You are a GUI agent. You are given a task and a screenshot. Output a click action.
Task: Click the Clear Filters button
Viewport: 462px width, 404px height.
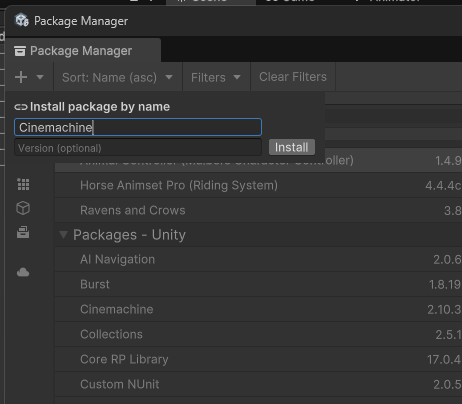click(x=293, y=77)
